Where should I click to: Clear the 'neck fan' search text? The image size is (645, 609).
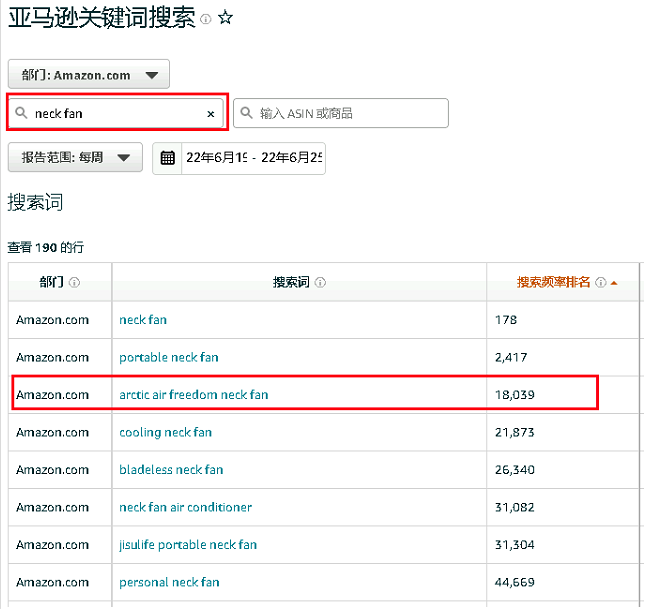coord(210,114)
